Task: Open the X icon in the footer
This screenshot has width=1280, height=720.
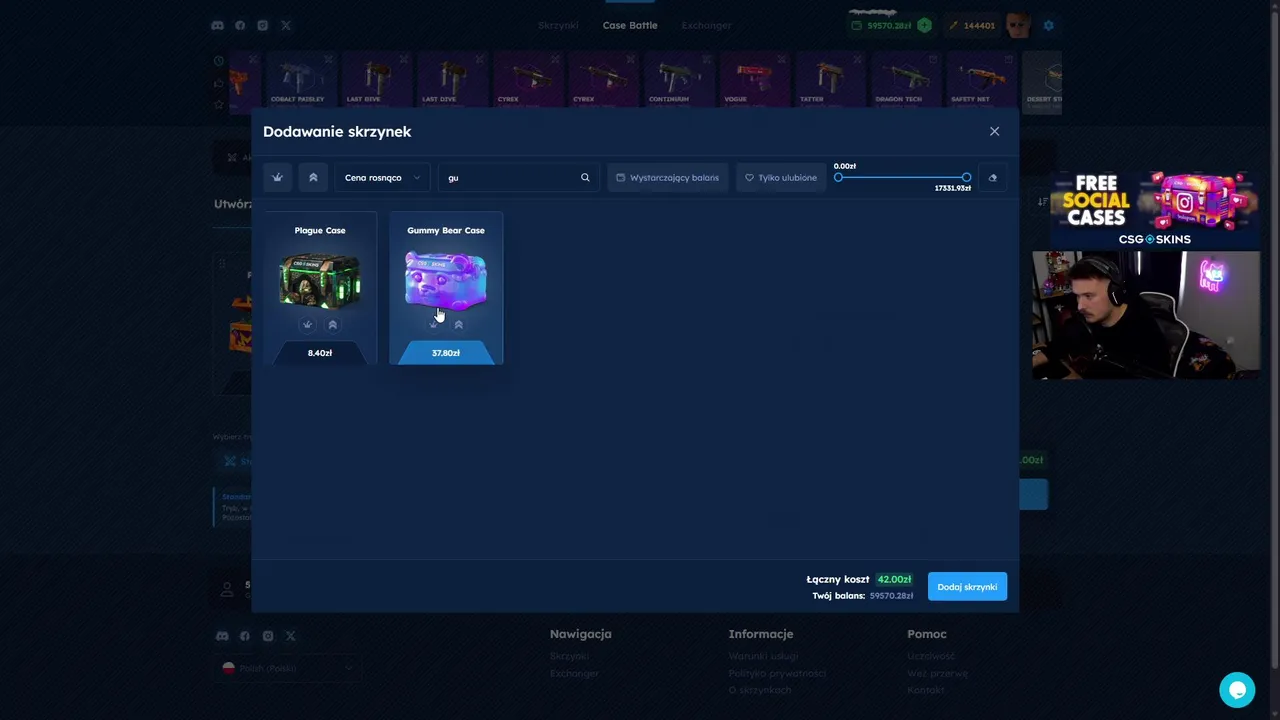Action: pyautogui.click(x=290, y=636)
